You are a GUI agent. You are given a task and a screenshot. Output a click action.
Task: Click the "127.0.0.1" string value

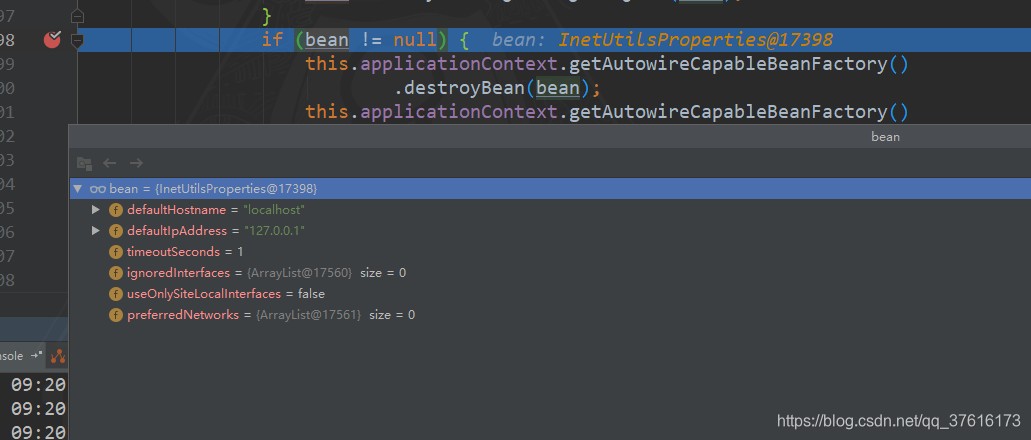[x=274, y=231]
